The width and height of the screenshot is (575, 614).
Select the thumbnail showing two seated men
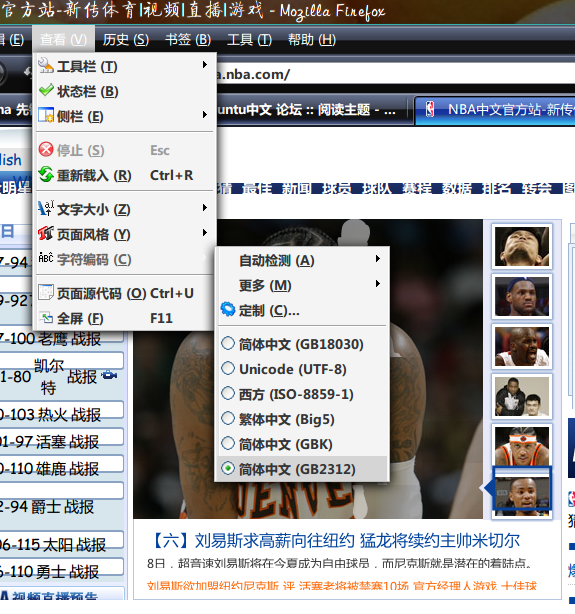(x=522, y=396)
